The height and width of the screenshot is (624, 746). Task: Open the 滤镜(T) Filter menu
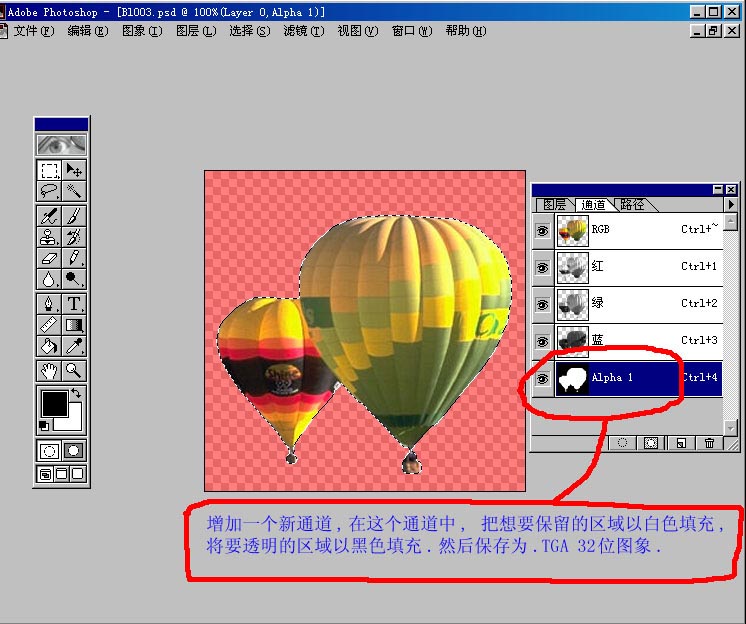(304, 31)
